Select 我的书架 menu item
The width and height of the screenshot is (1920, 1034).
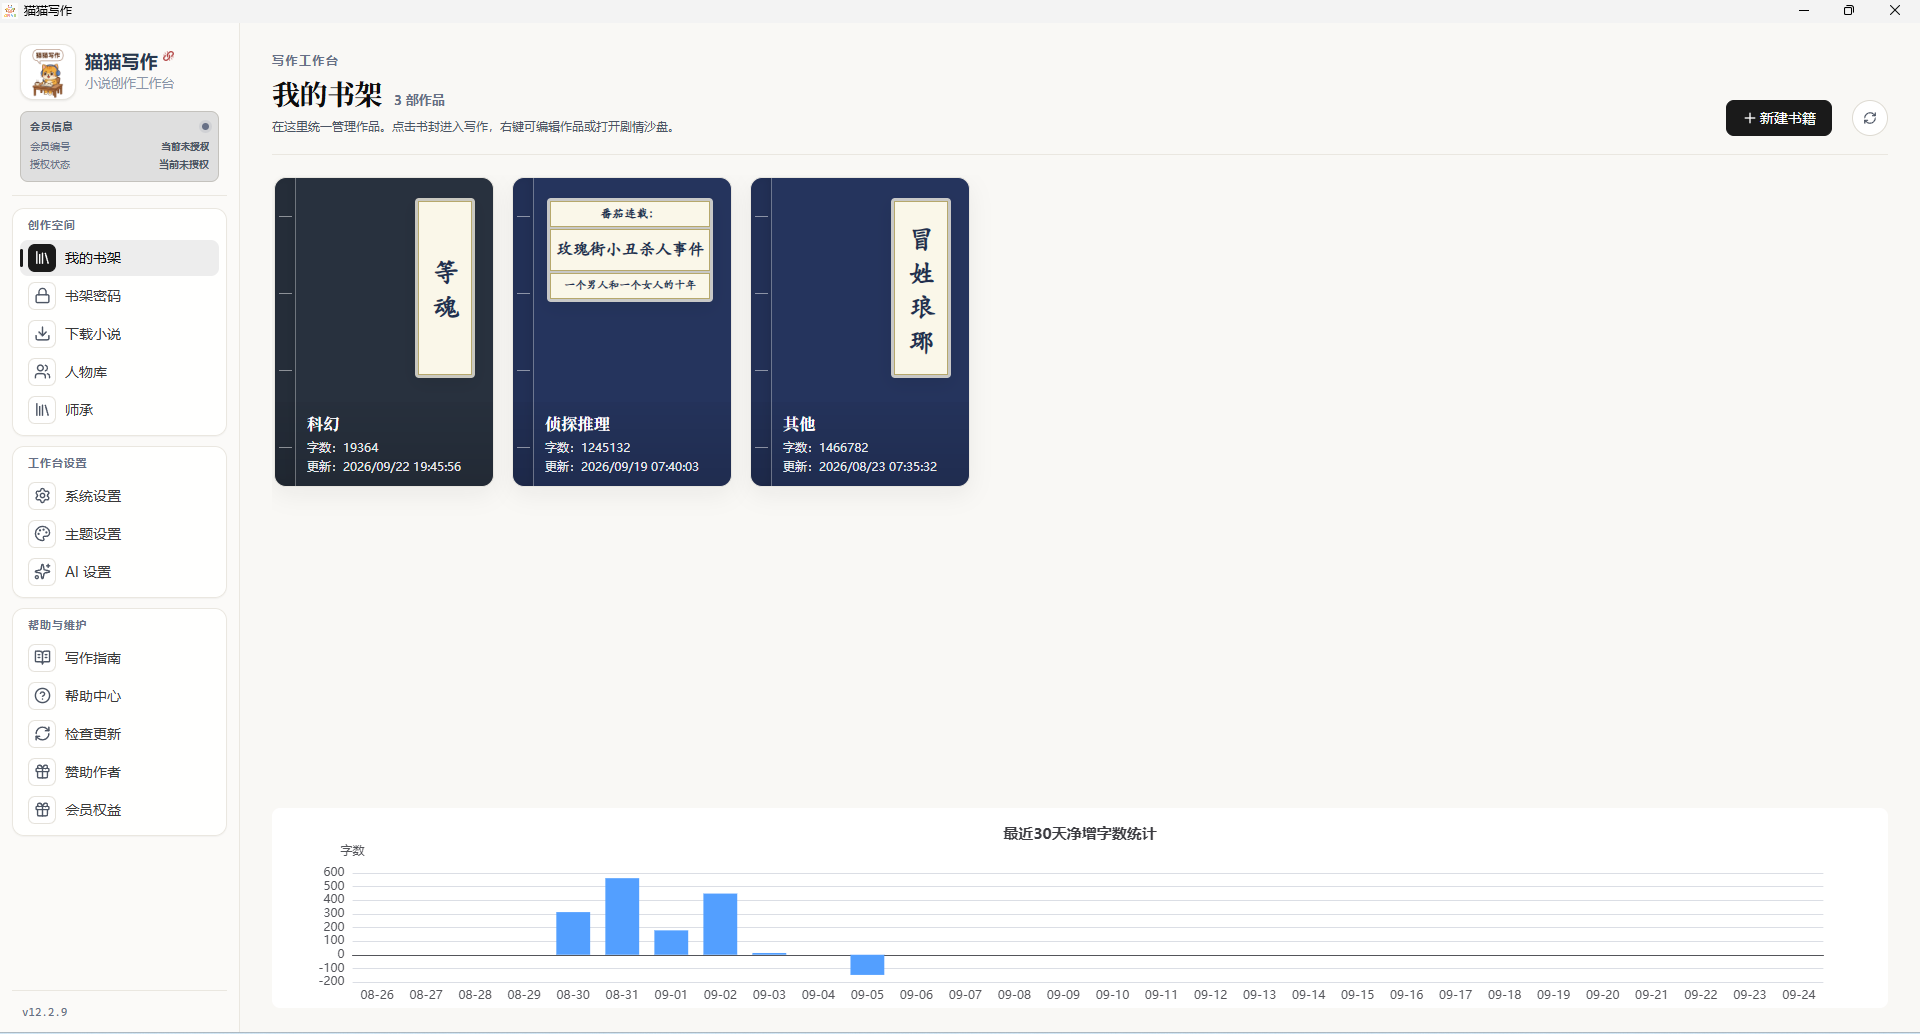[x=119, y=258]
